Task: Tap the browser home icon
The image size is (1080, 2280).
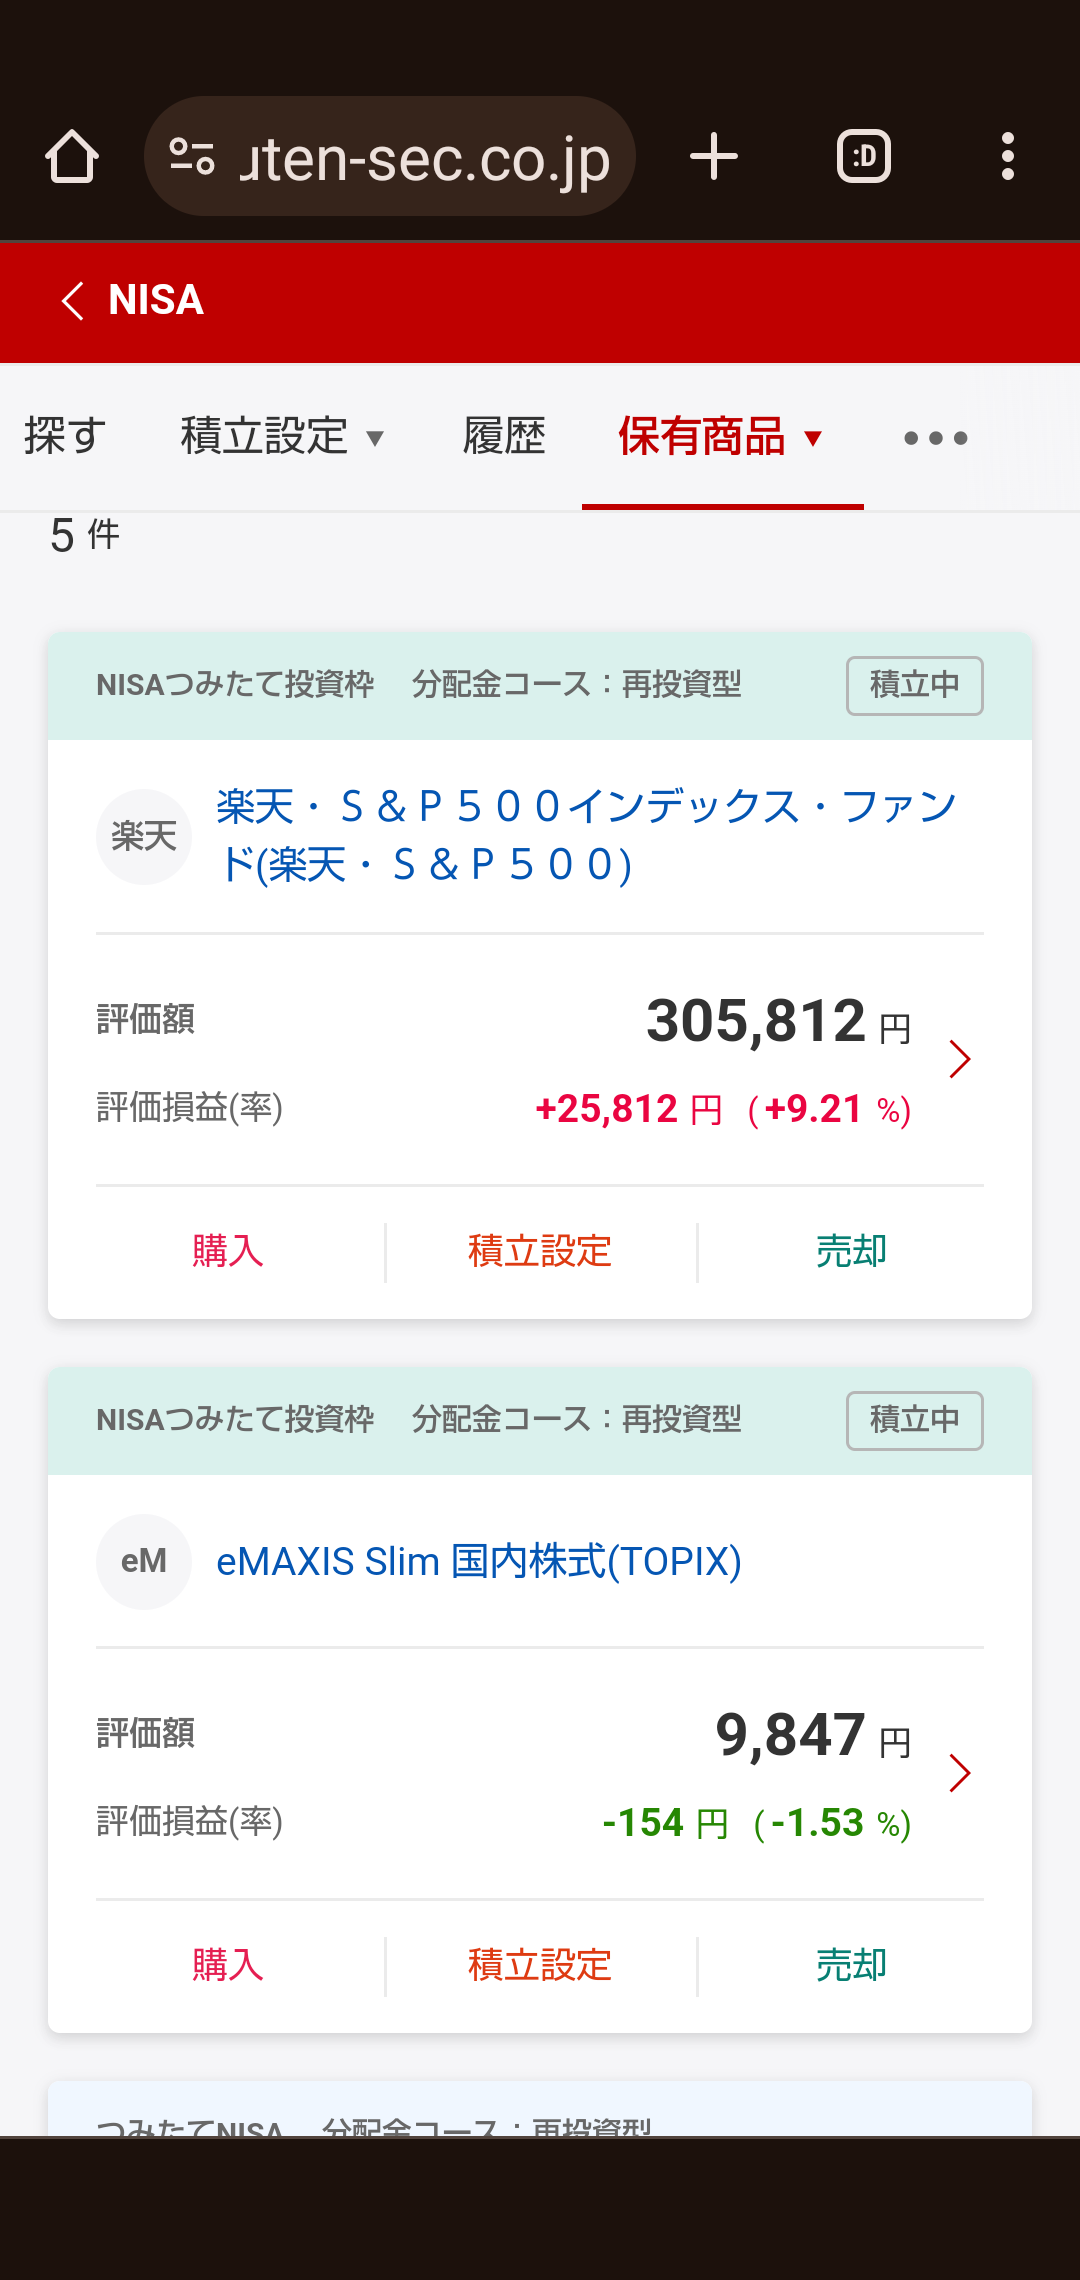Action: point(72,157)
